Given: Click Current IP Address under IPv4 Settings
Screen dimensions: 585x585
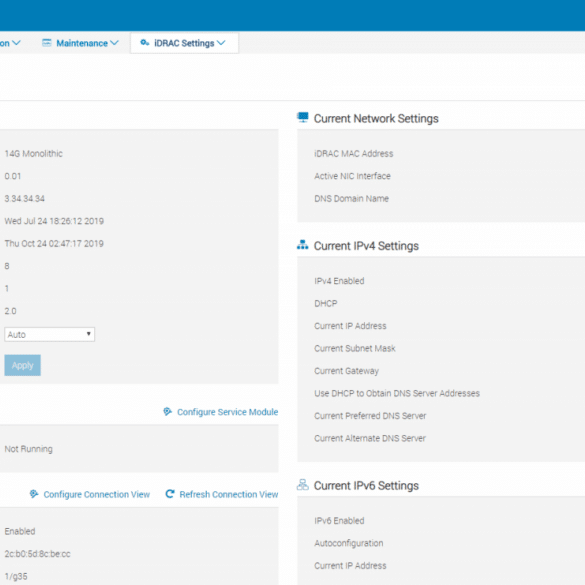Looking at the screenshot, I should [350, 326].
